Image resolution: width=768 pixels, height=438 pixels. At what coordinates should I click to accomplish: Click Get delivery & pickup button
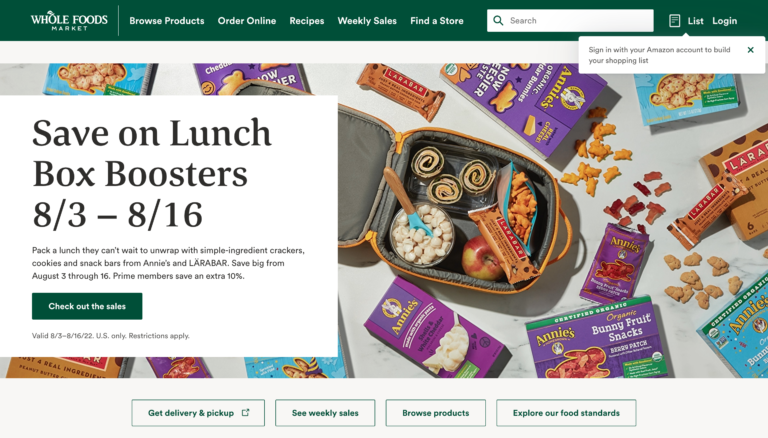(198, 413)
